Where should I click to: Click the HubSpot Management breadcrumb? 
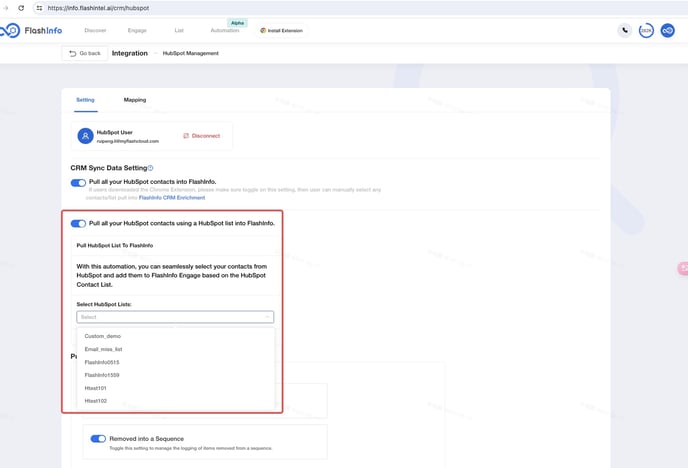click(190, 53)
